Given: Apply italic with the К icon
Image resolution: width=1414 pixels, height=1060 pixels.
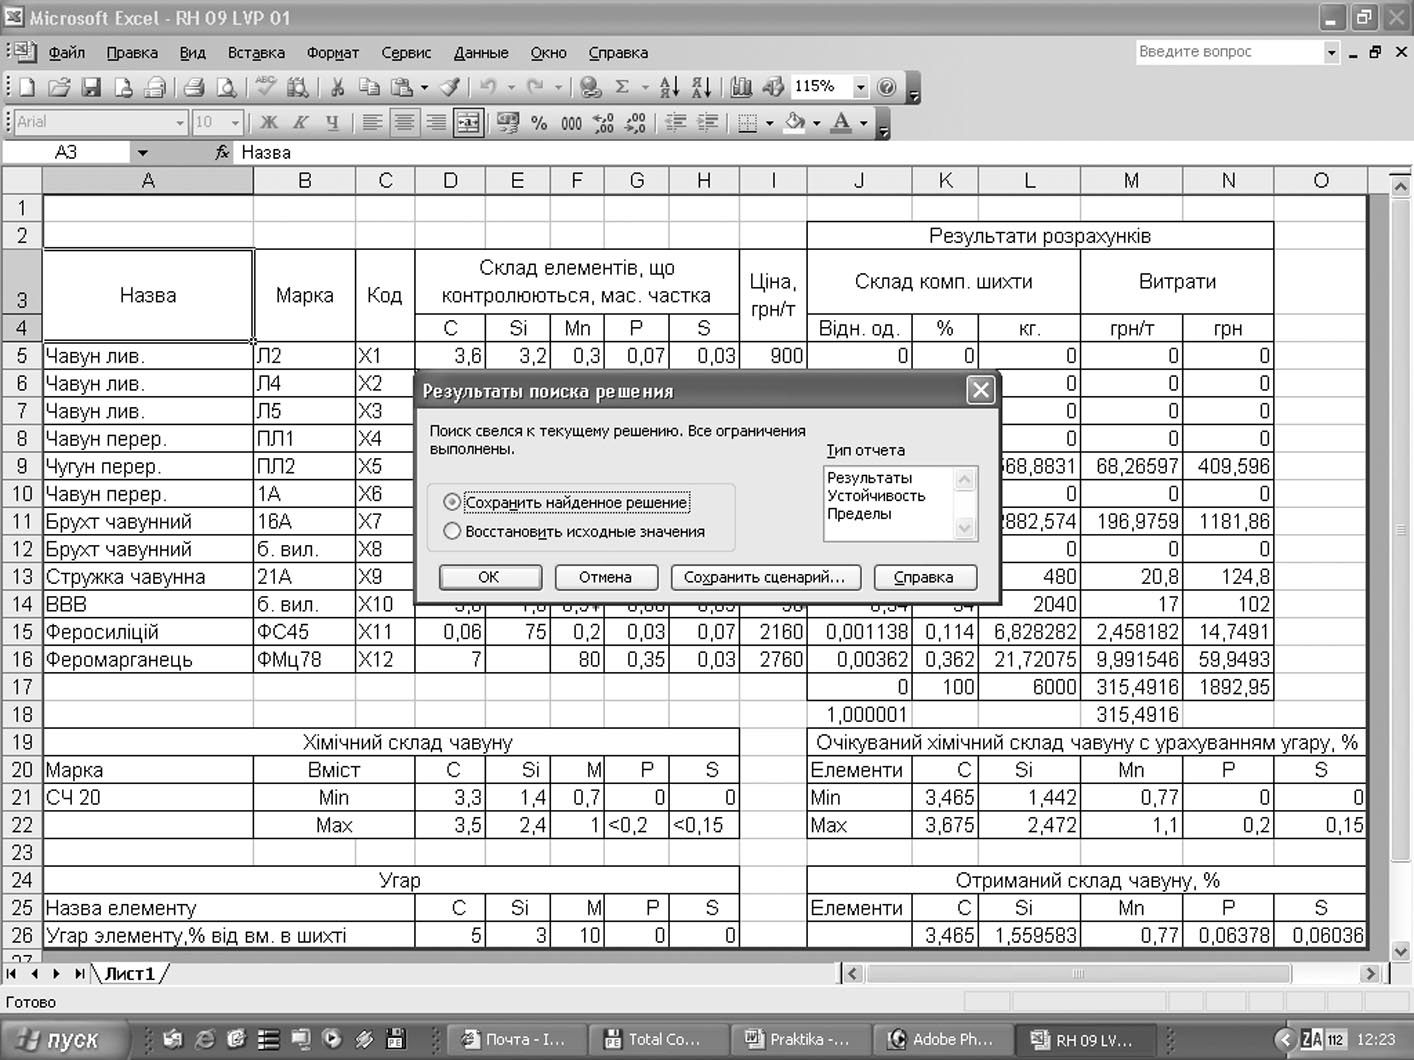Looking at the screenshot, I should click(x=300, y=123).
